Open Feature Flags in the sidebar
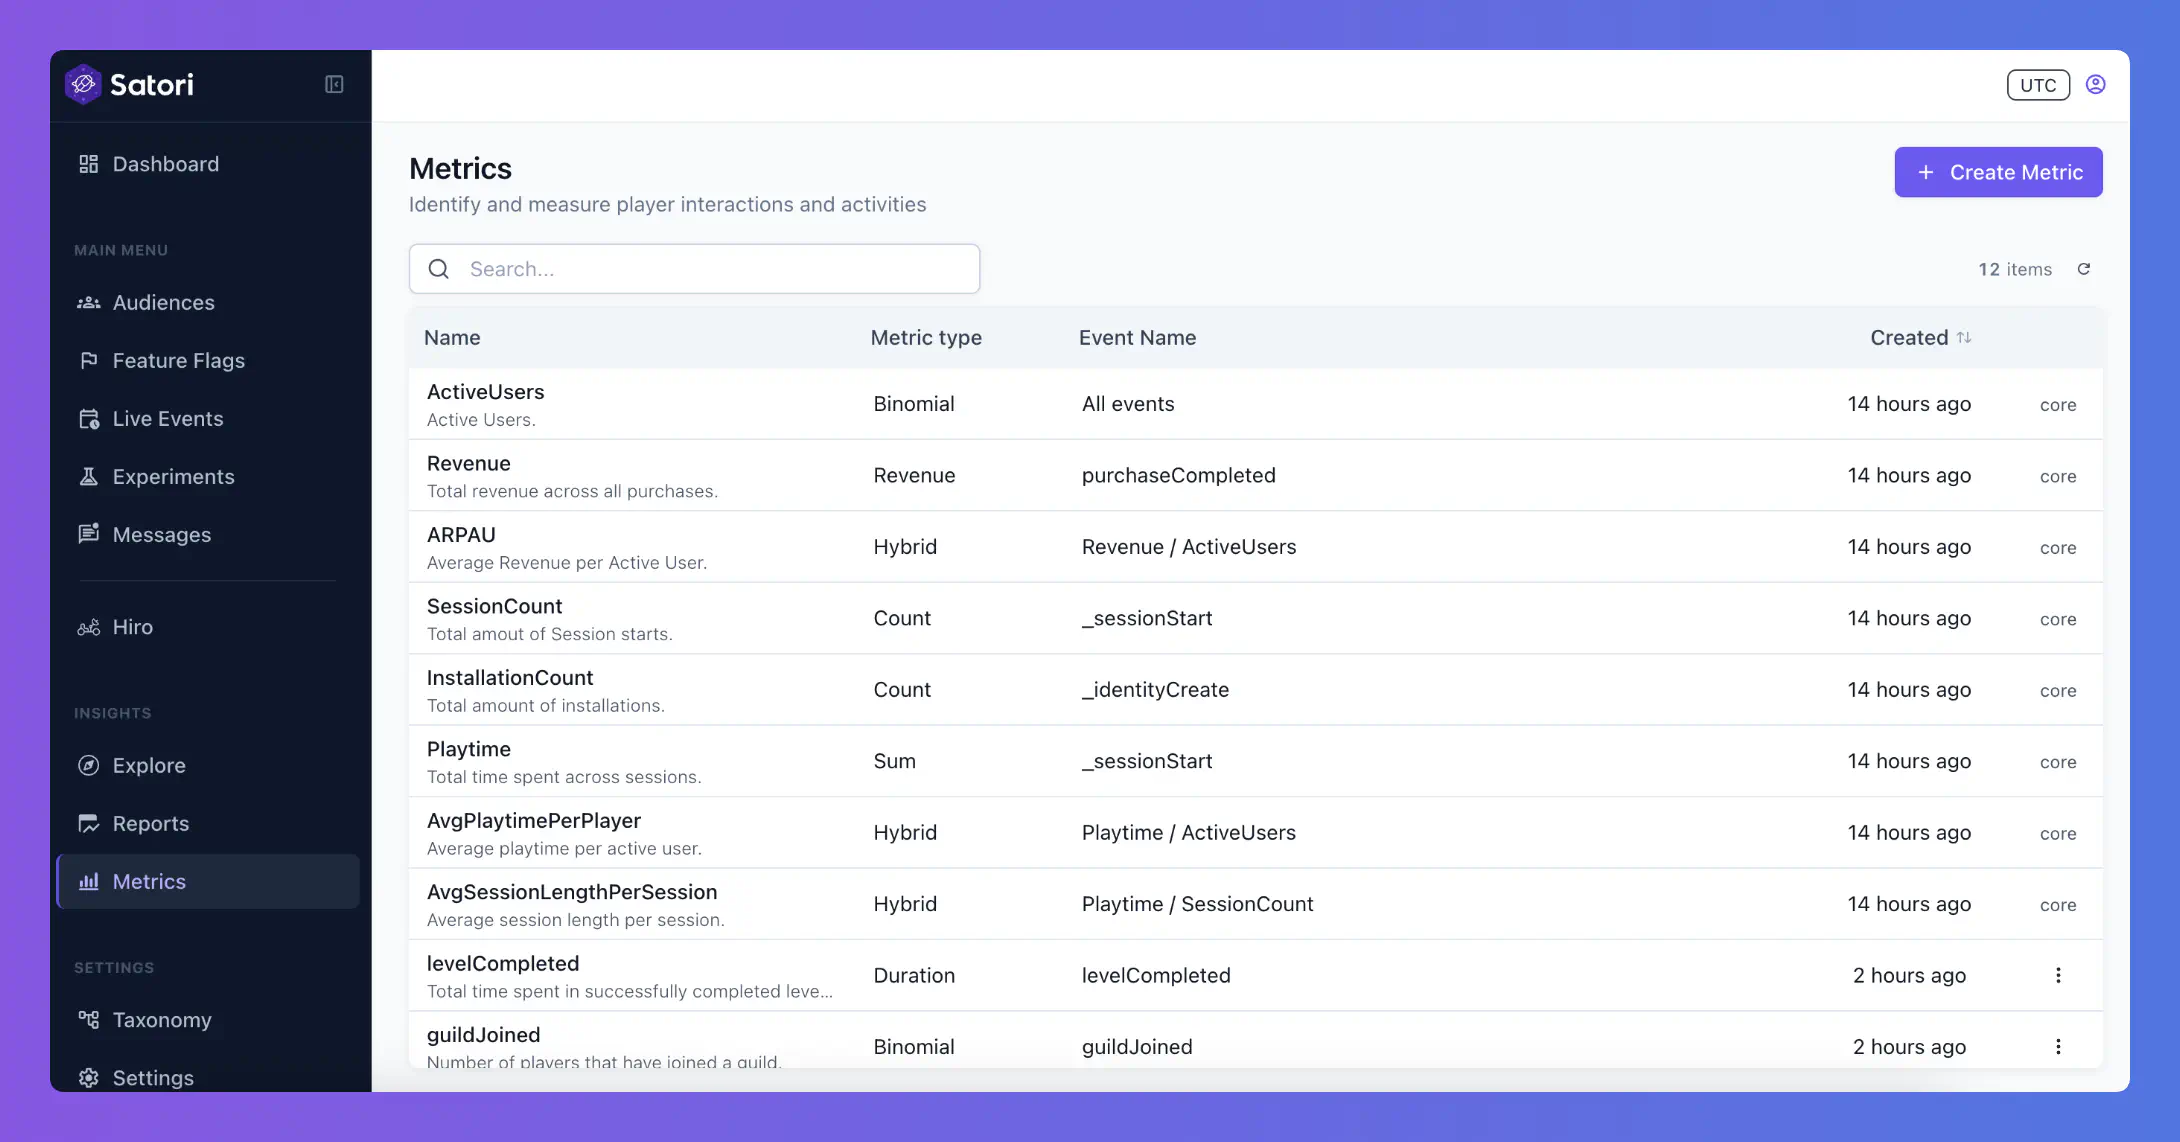Screen dimensions: 2180x1142 pos(179,360)
